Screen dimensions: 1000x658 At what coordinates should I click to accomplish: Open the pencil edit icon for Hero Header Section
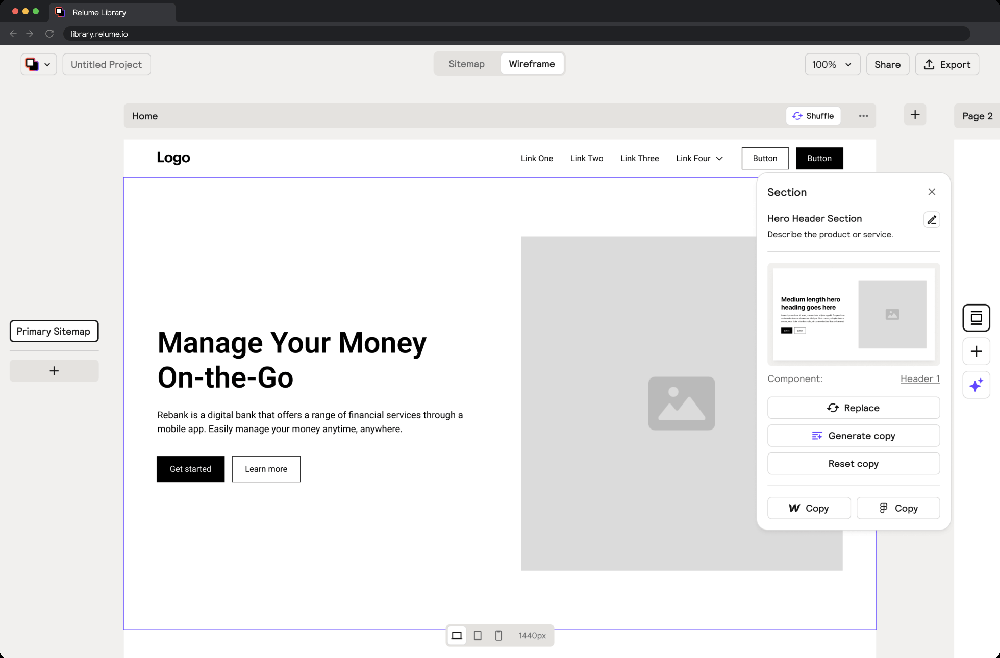pyautogui.click(x=931, y=219)
